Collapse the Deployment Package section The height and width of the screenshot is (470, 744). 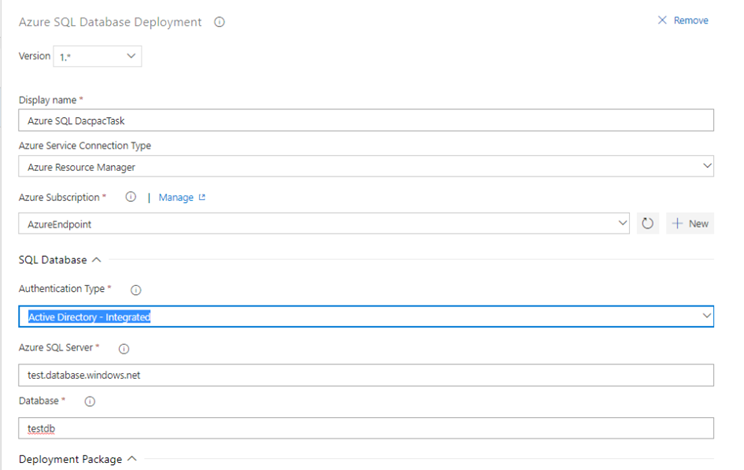pyautogui.click(x=132, y=459)
